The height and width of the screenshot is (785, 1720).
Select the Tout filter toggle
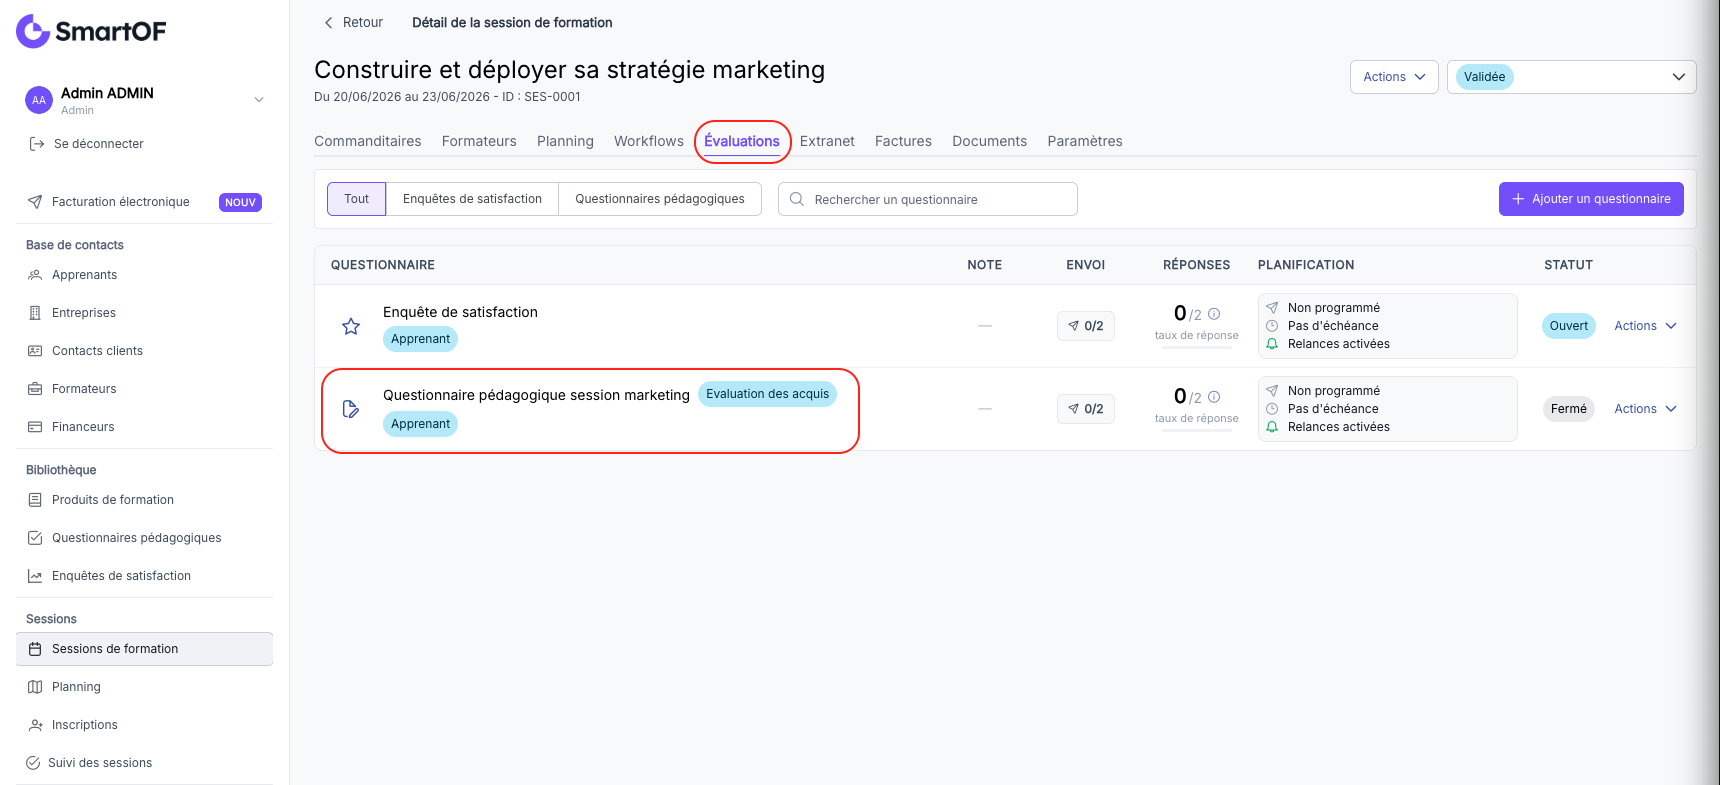click(x=356, y=199)
